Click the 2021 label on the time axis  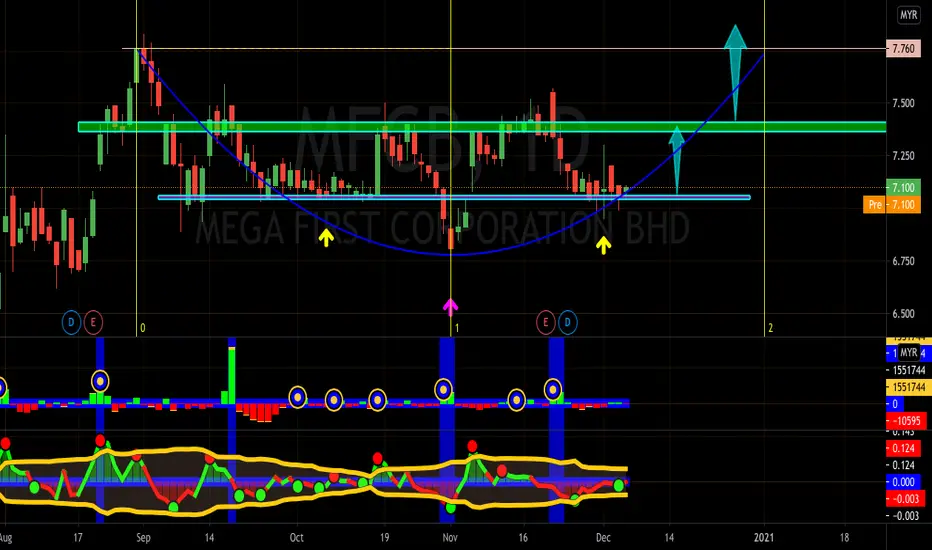click(x=764, y=538)
